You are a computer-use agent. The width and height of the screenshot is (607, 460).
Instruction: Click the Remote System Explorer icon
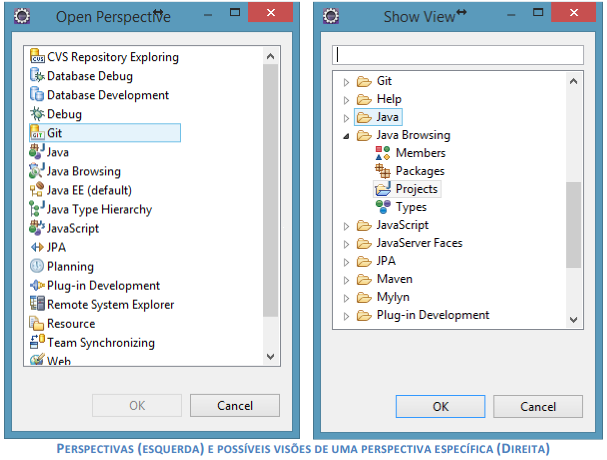(37, 304)
